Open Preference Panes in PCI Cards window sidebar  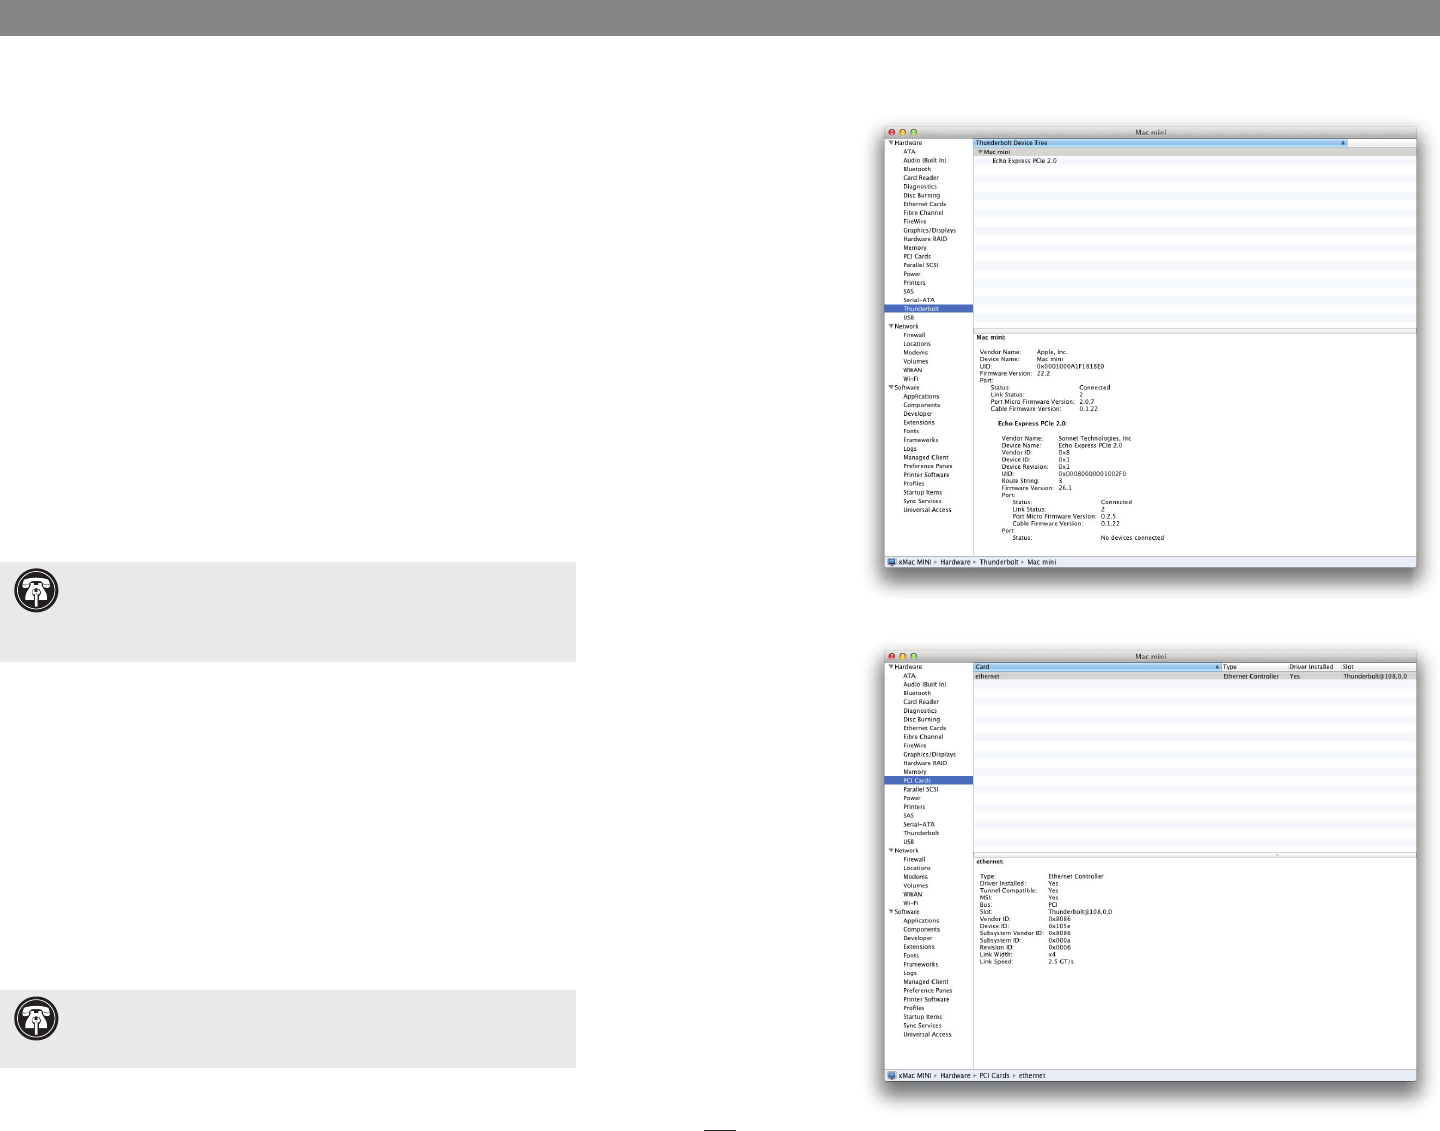[928, 991]
